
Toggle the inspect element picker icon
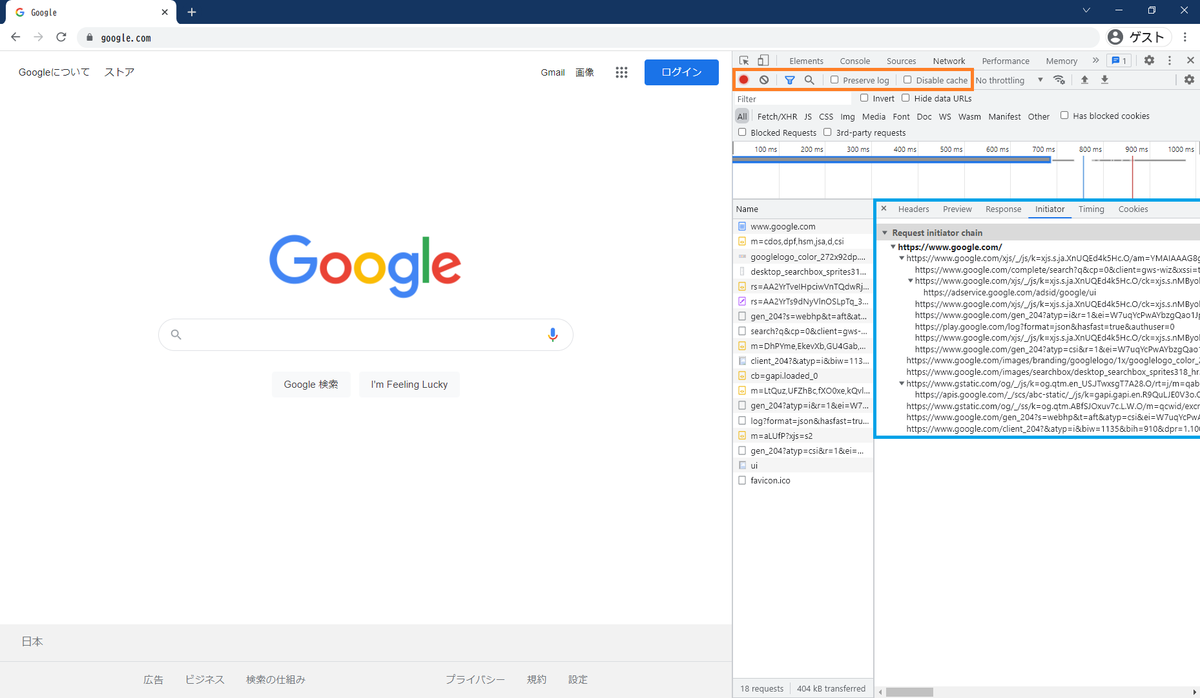coord(744,61)
